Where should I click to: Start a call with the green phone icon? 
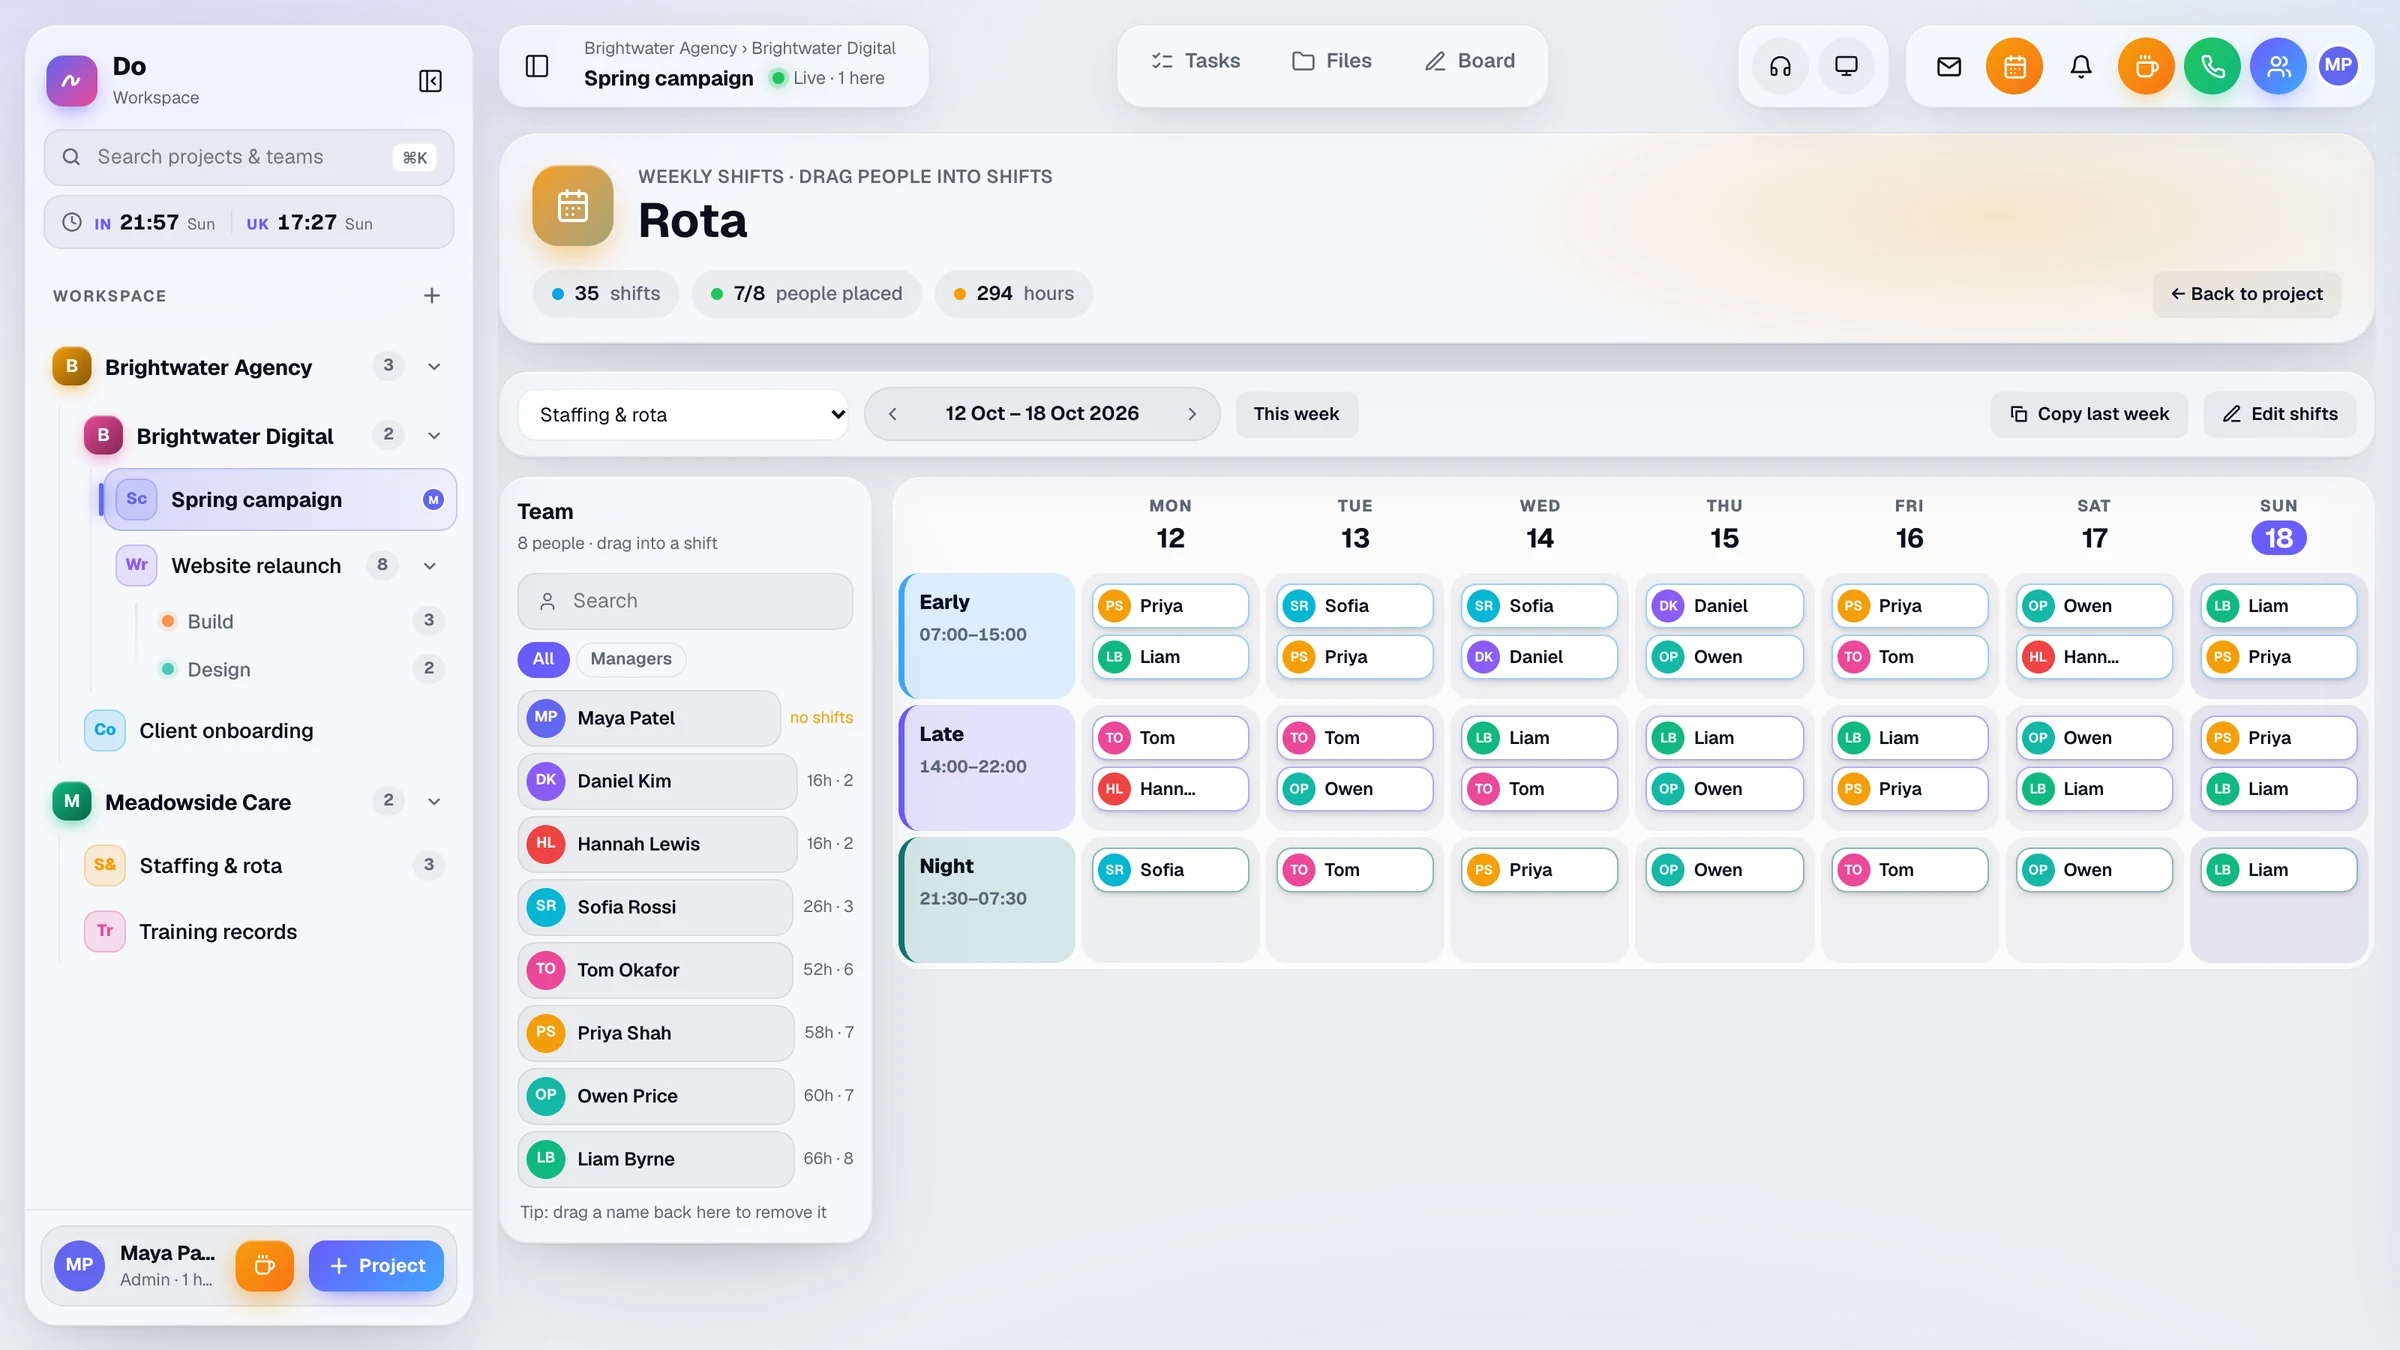2213,67
